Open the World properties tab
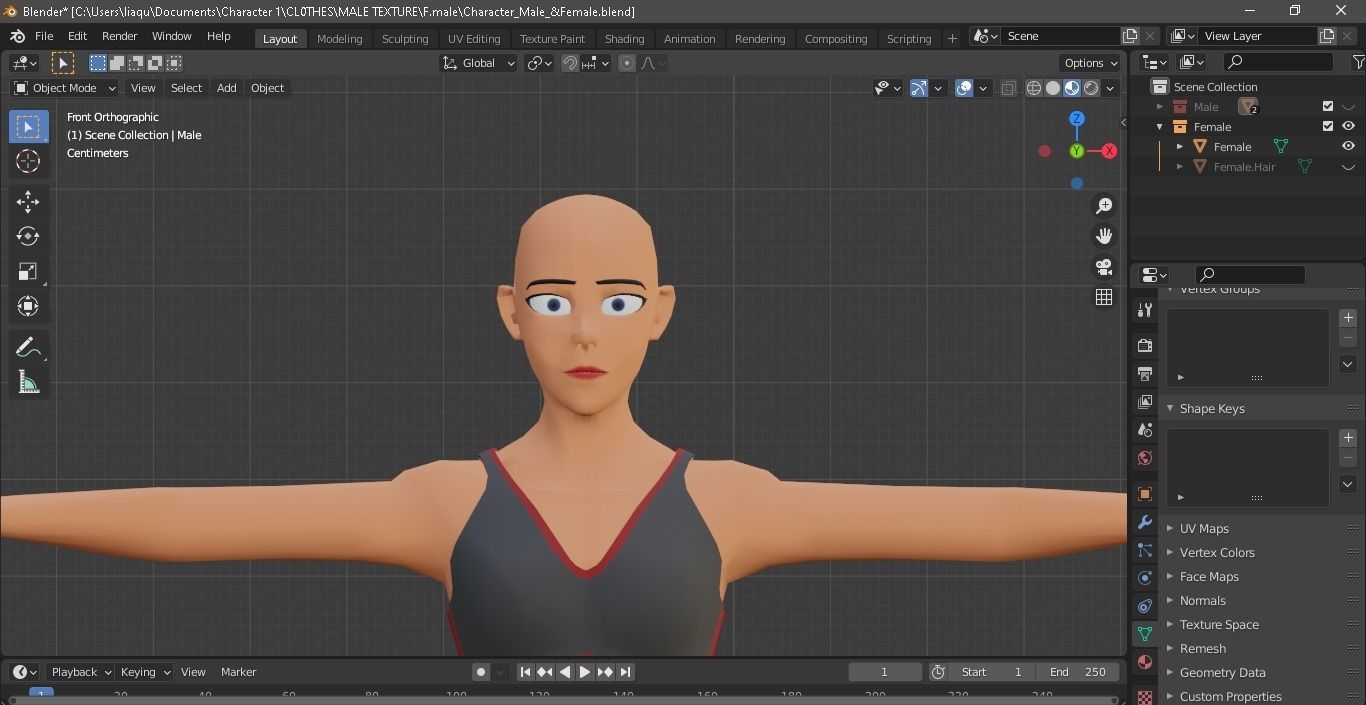 pyautogui.click(x=1145, y=458)
